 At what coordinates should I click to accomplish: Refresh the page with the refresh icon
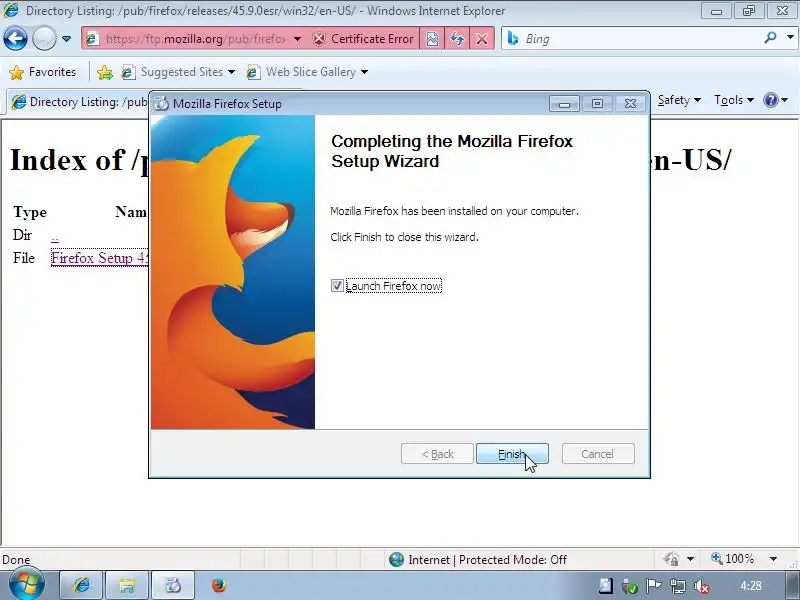pyautogui.click(x=457, y=39)
